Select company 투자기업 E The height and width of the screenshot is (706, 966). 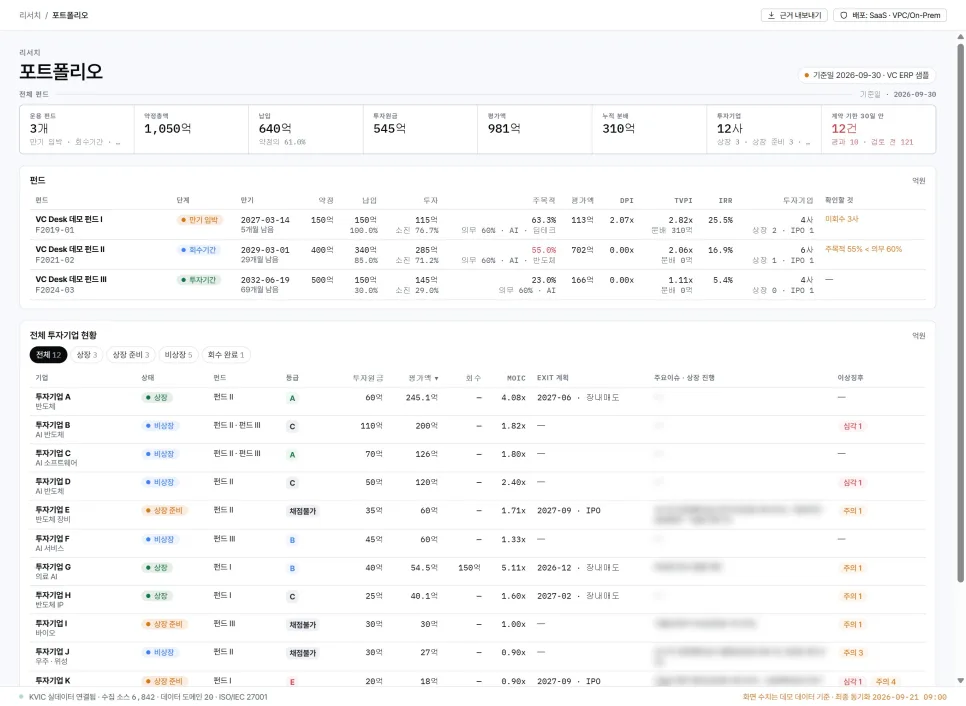click(x=477, y=515)
